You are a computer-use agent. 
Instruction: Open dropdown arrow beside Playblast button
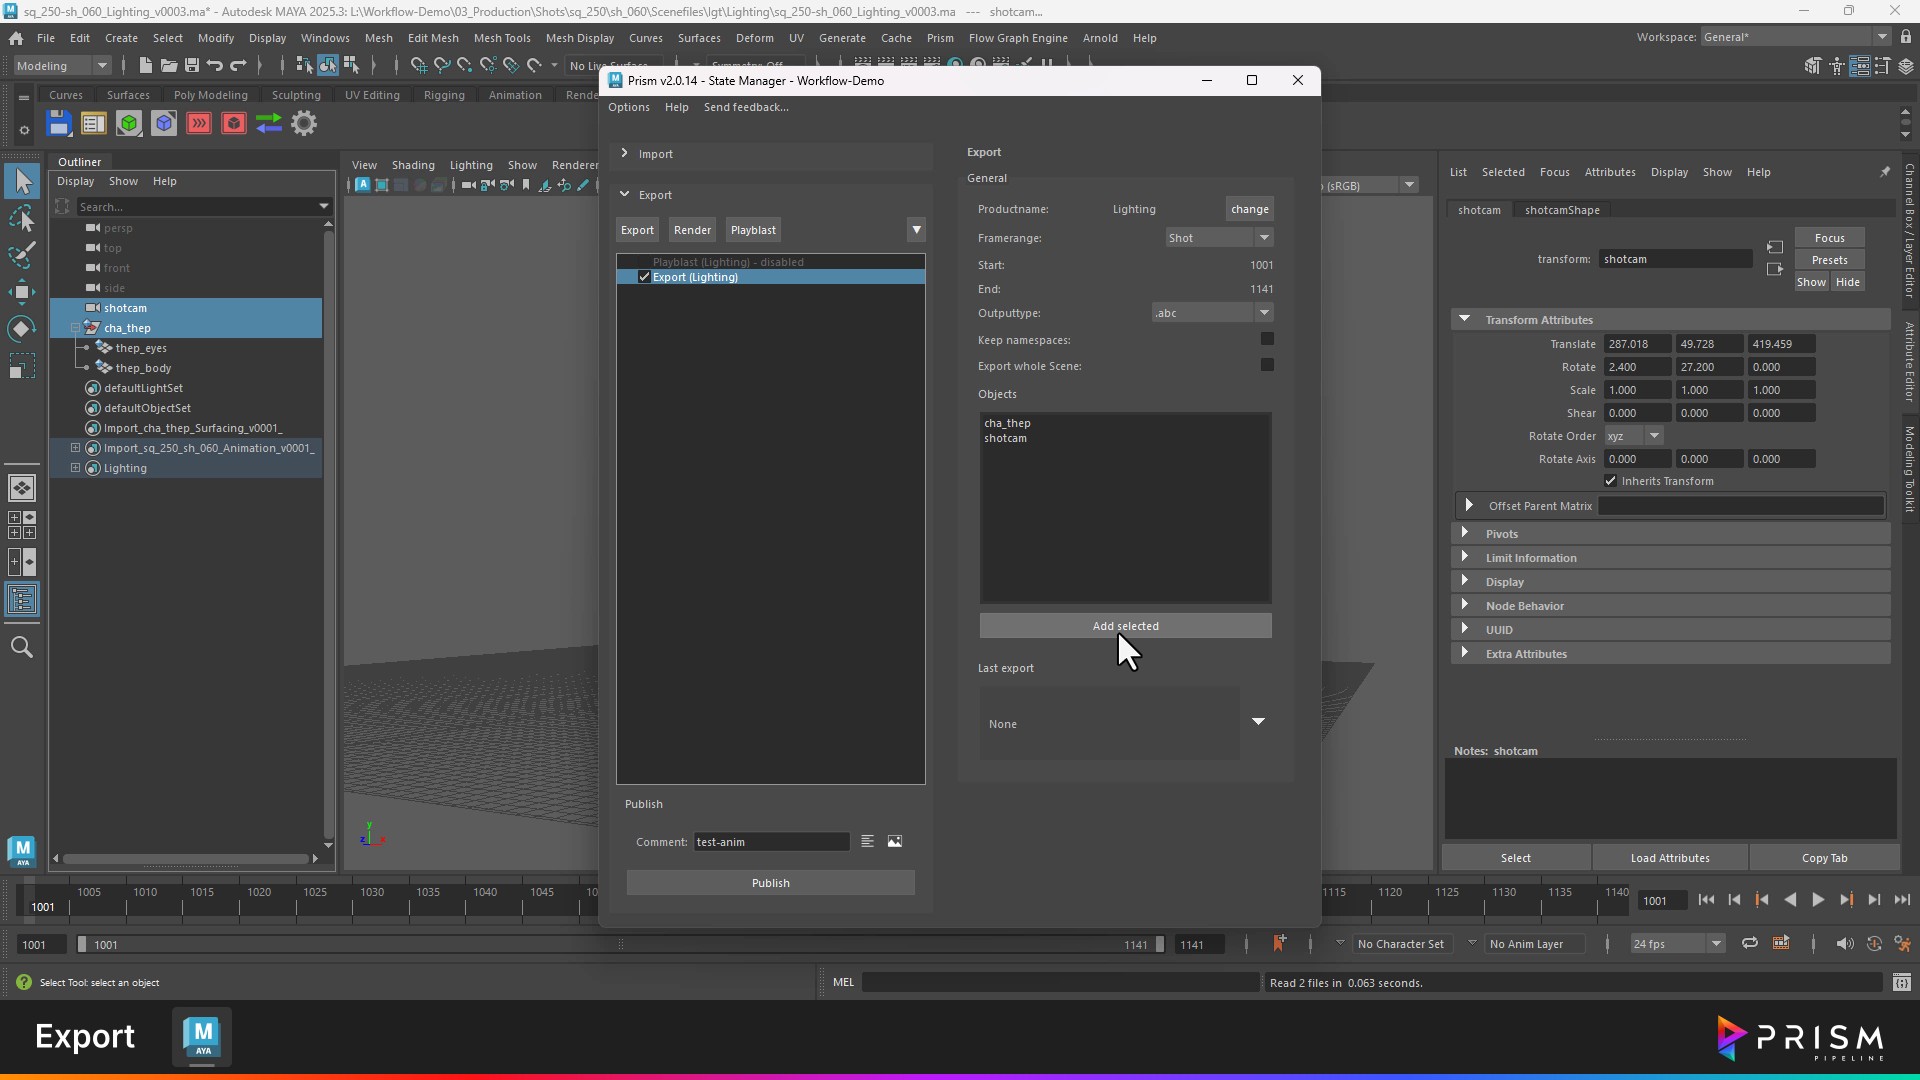[x=916, y=230]
